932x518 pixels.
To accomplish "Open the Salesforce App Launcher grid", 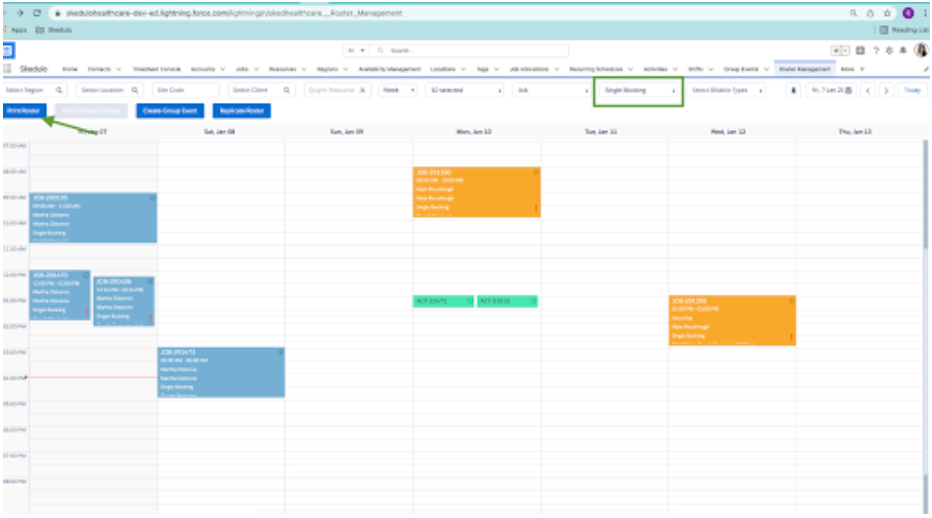I will pos(7,69).
